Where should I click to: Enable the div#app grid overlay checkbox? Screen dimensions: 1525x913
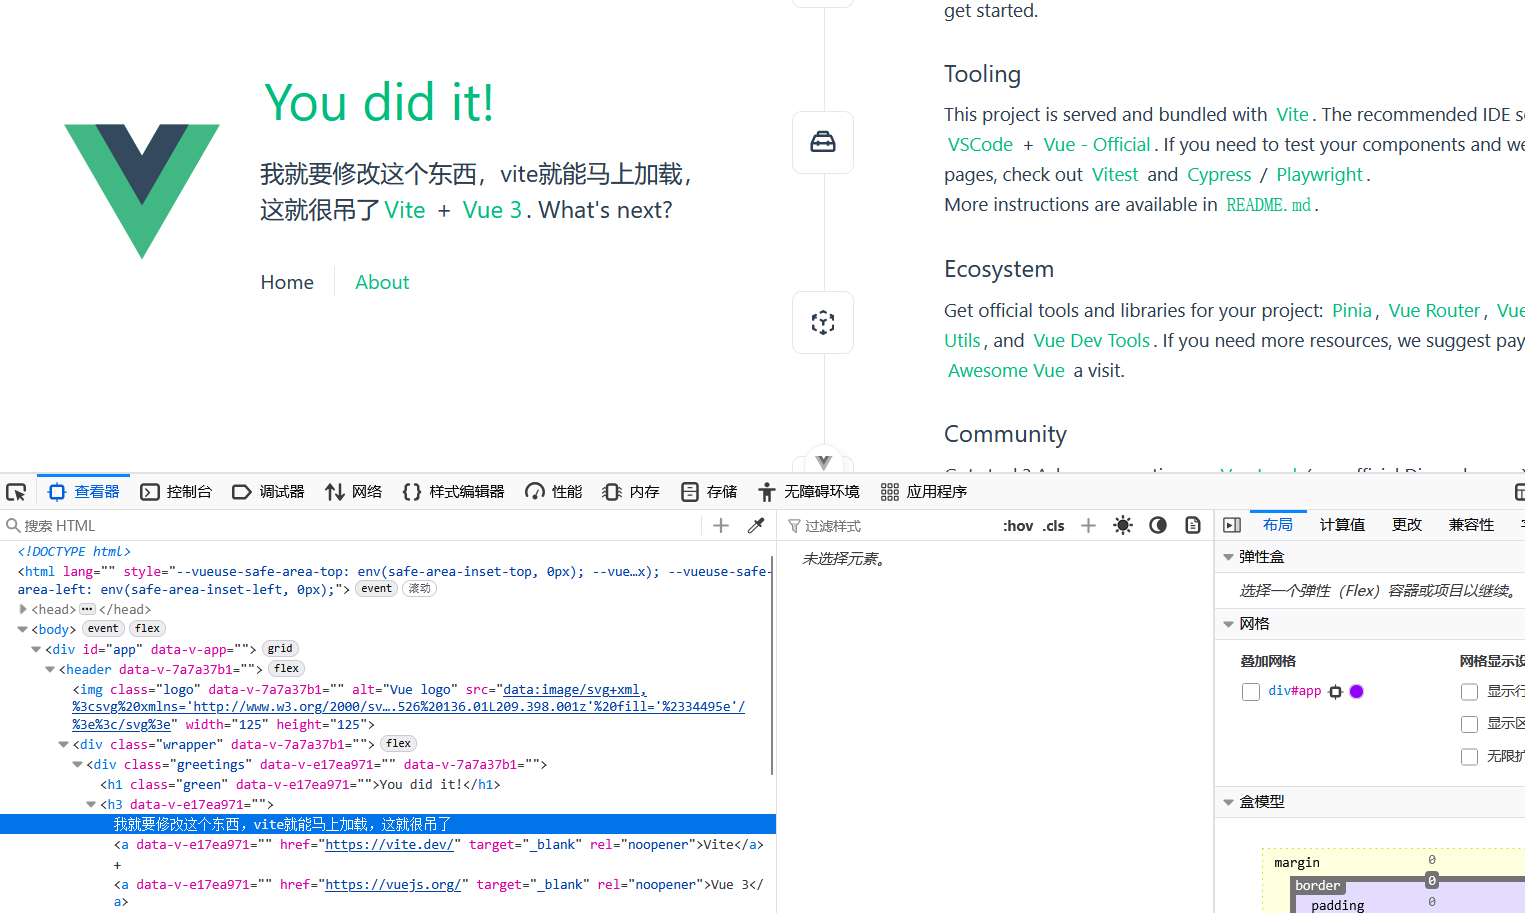tap(1251, 692)
